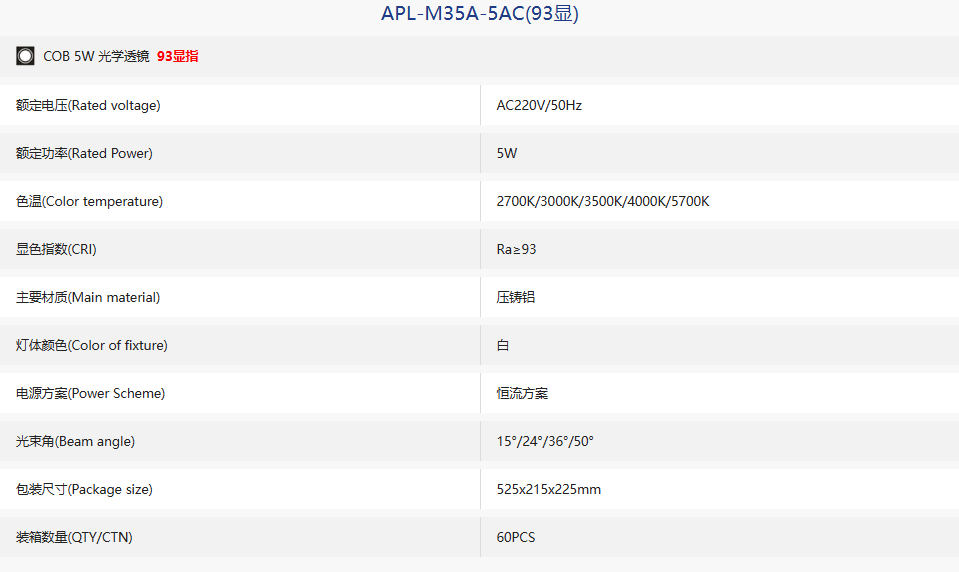Click the red '93显指' text
This screenshot has height=572, width=959.
(177, 56)
